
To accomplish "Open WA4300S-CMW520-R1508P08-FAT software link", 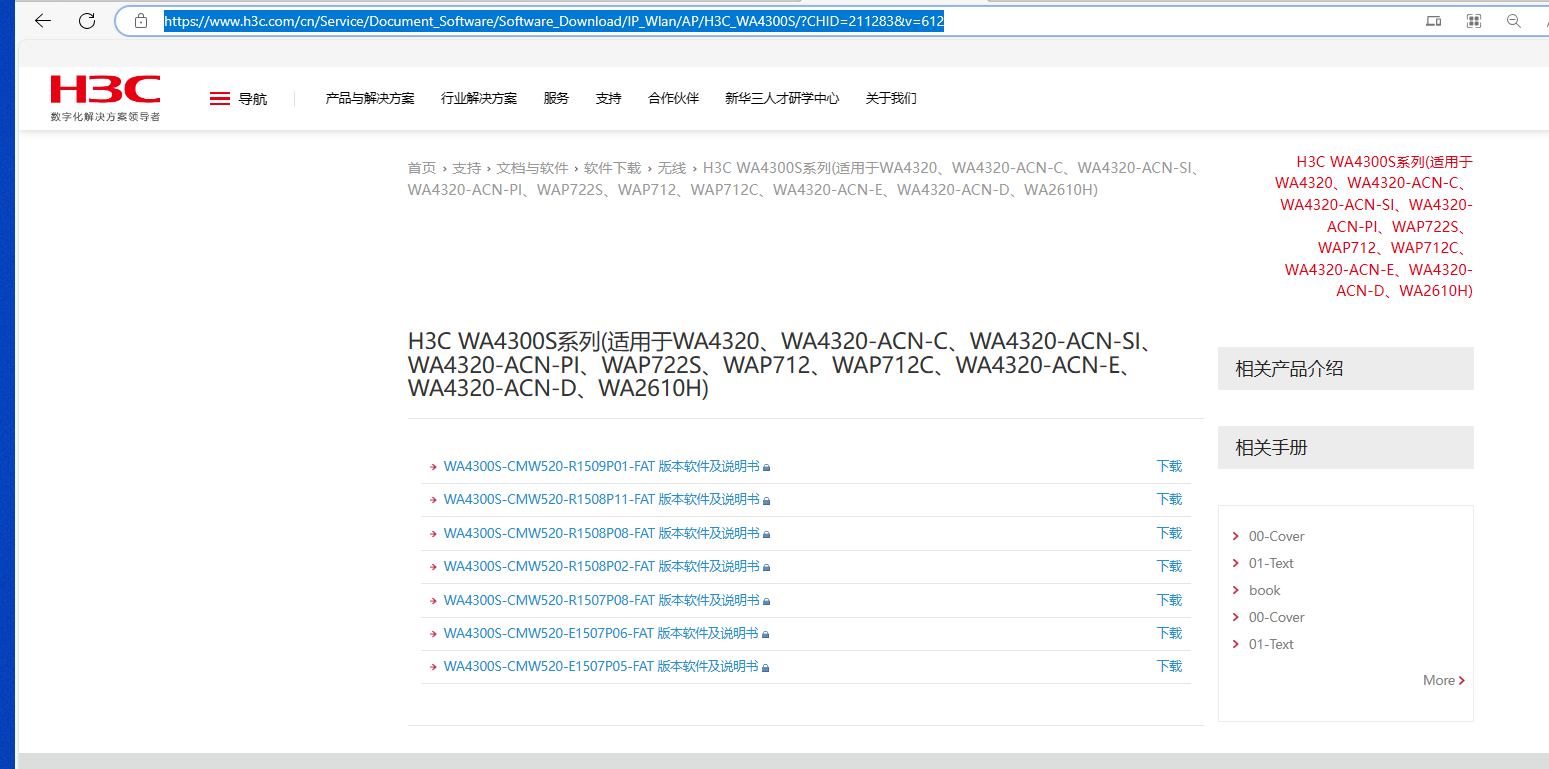I will click(601, 533).
